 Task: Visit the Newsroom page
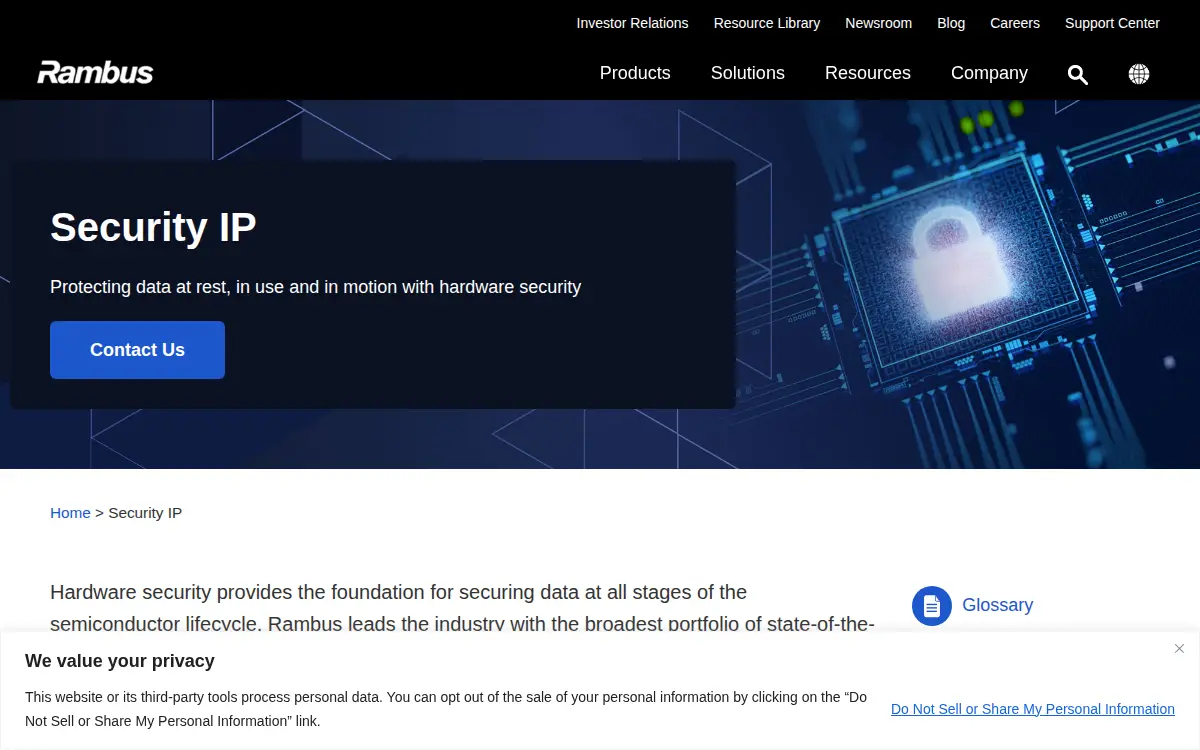[878, 23]
